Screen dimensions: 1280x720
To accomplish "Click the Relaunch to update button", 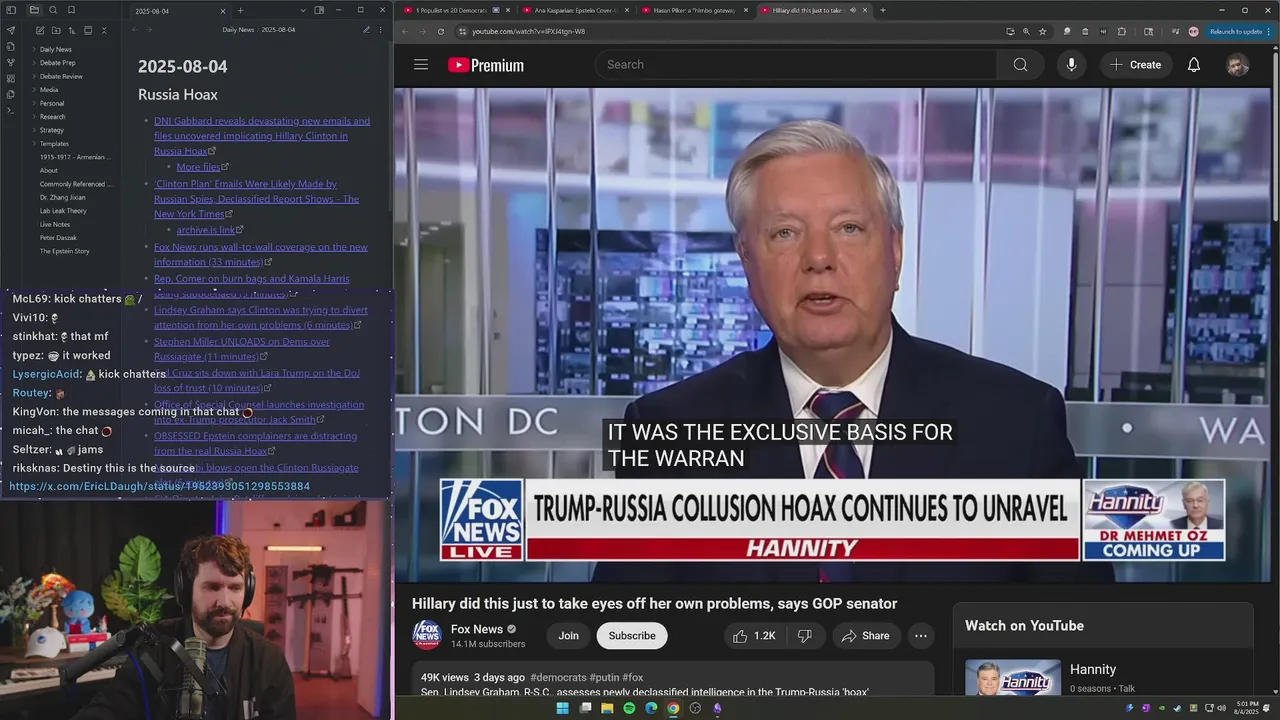I will point(1236,31).
